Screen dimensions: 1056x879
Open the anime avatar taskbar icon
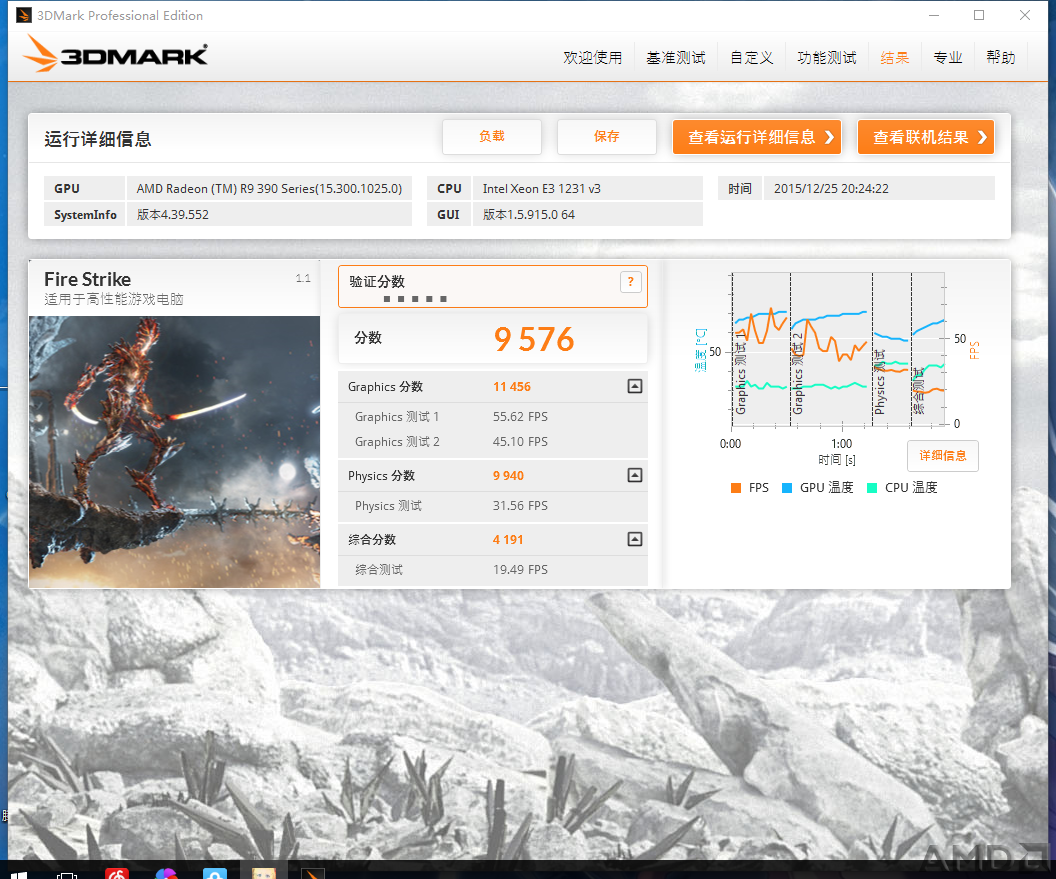[x=264, y=874]
